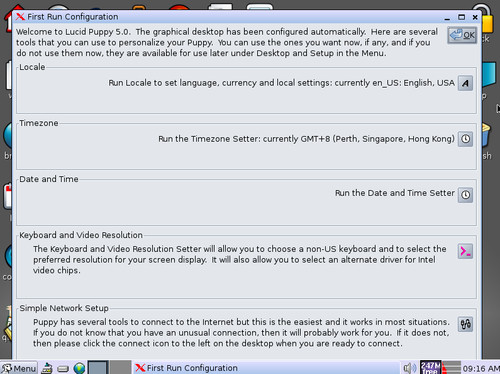
Task: Click the show desktop tray icon
Action: [x=47, y=368]
